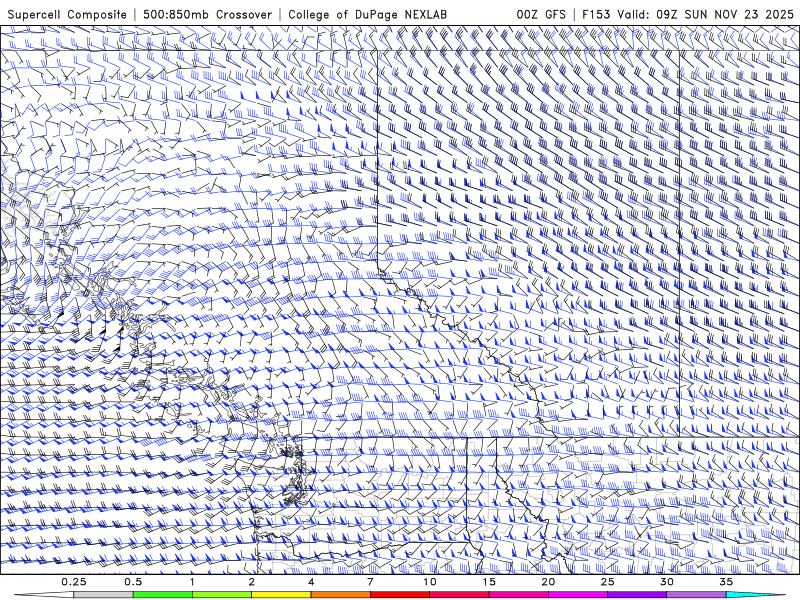800x600 pixels.
Task: Select the orange color bar segment
Action: (340, 595)
